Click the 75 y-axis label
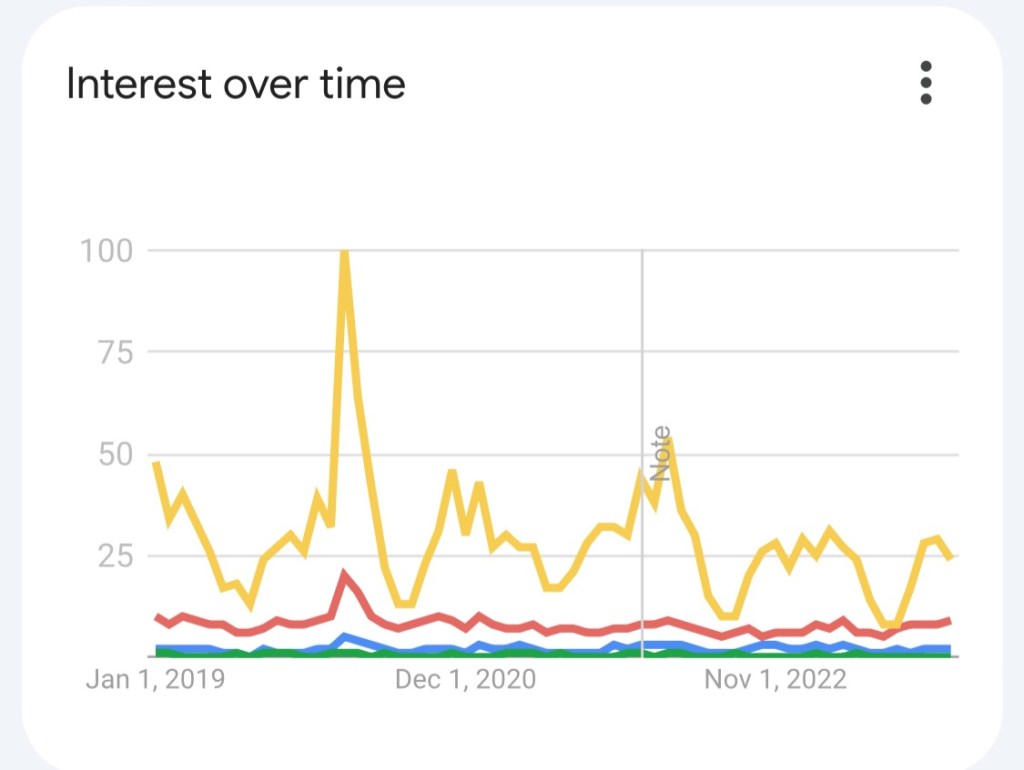Image resolution: width=1024 pixels, height=770 pixels. point(112,352)
